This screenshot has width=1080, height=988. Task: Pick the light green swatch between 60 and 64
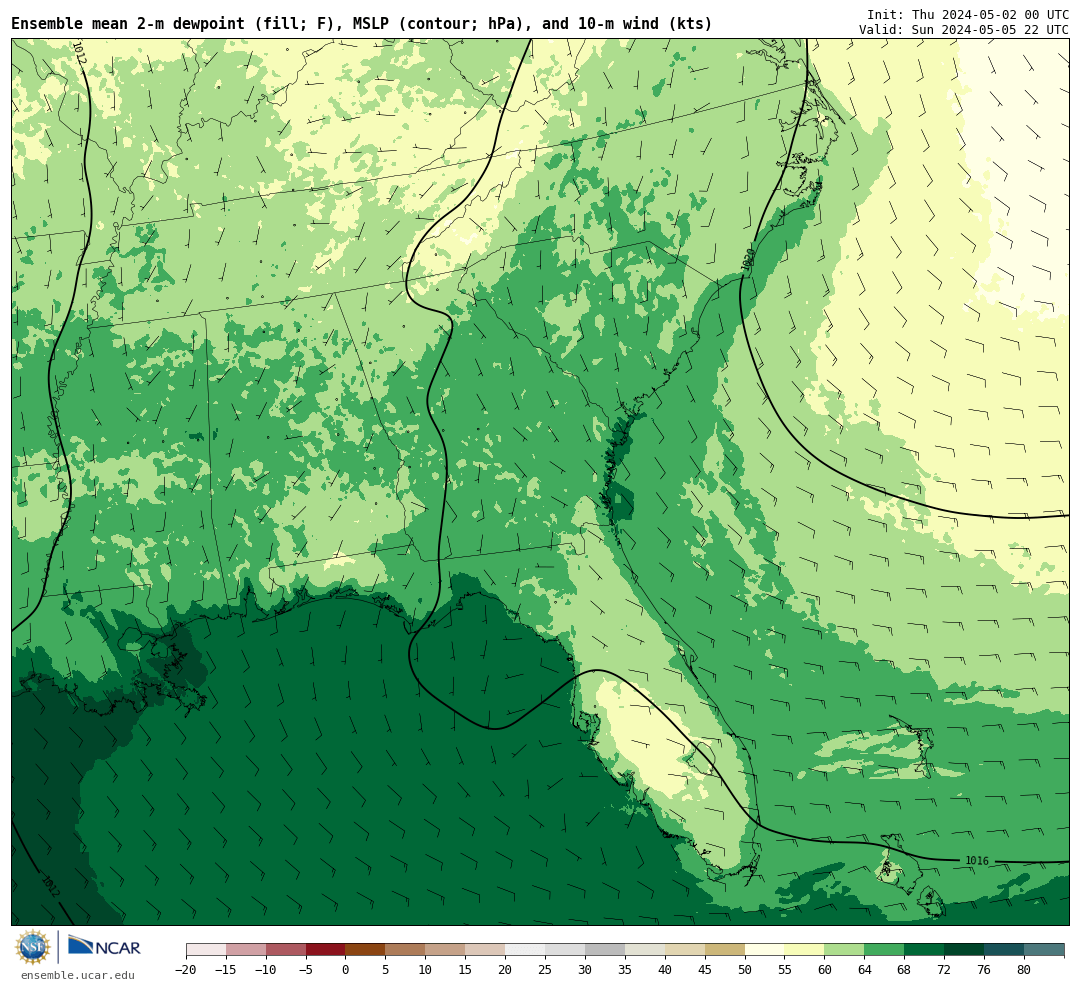845,950
